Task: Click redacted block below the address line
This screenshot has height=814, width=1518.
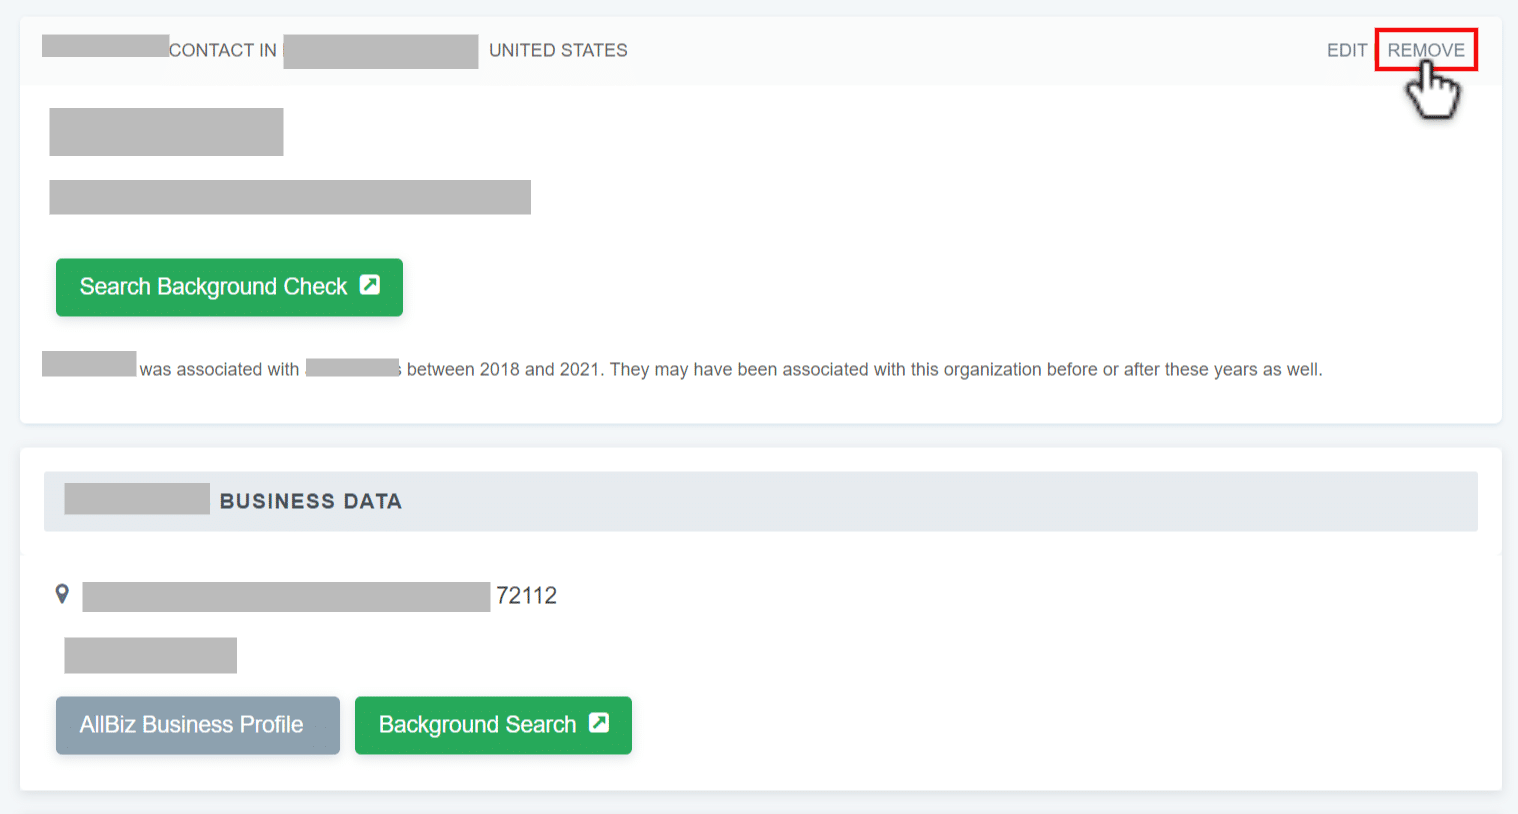Action: click(x=150, y=656)
